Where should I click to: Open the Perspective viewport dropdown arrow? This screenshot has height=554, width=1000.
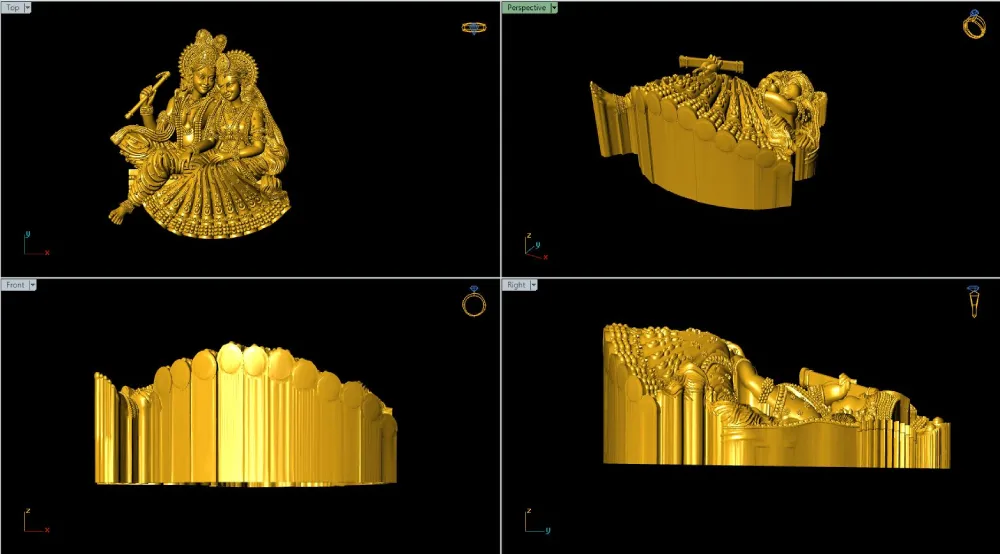pyautogui.click(x=554, y=8)
